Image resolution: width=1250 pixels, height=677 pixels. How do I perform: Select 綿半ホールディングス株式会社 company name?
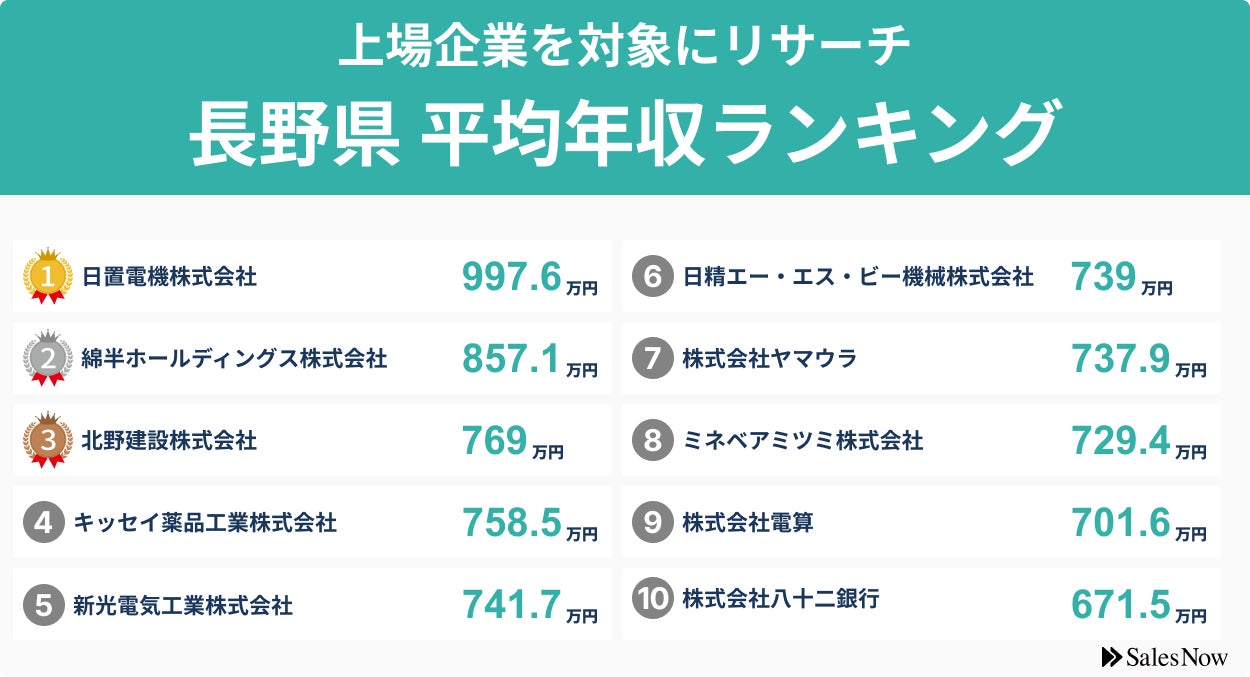[x=234, y=358]
